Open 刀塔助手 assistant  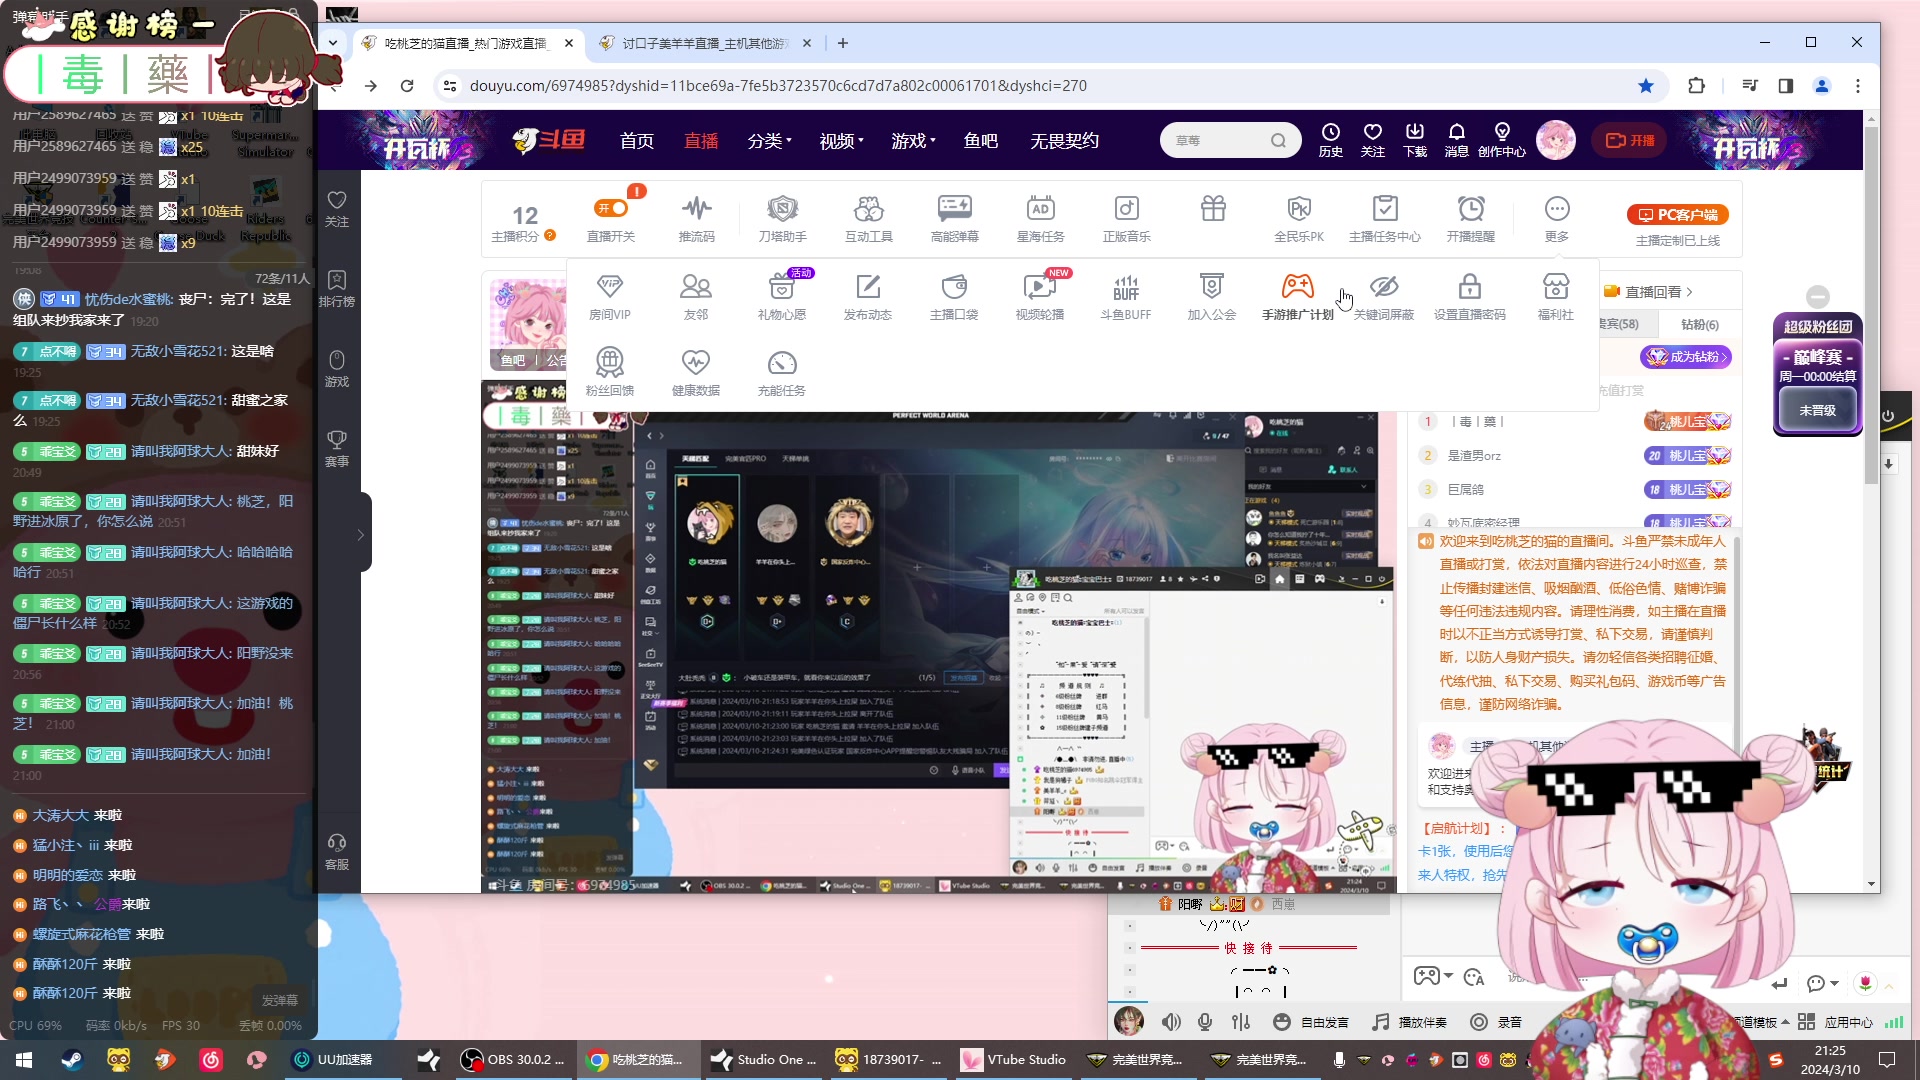[782, 219]
